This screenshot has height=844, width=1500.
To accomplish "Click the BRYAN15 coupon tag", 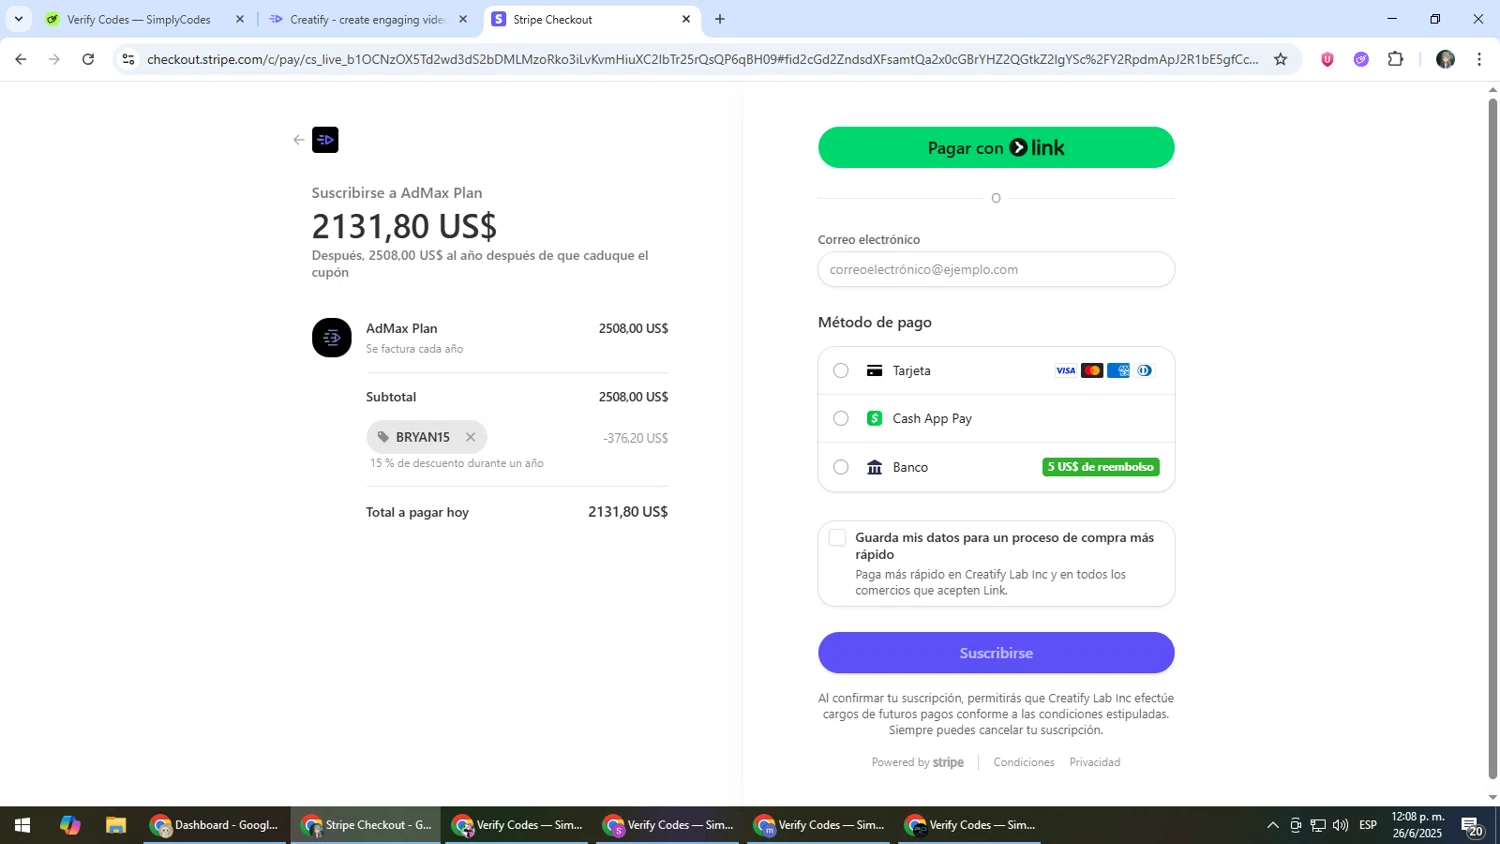I will coord(427,437).
